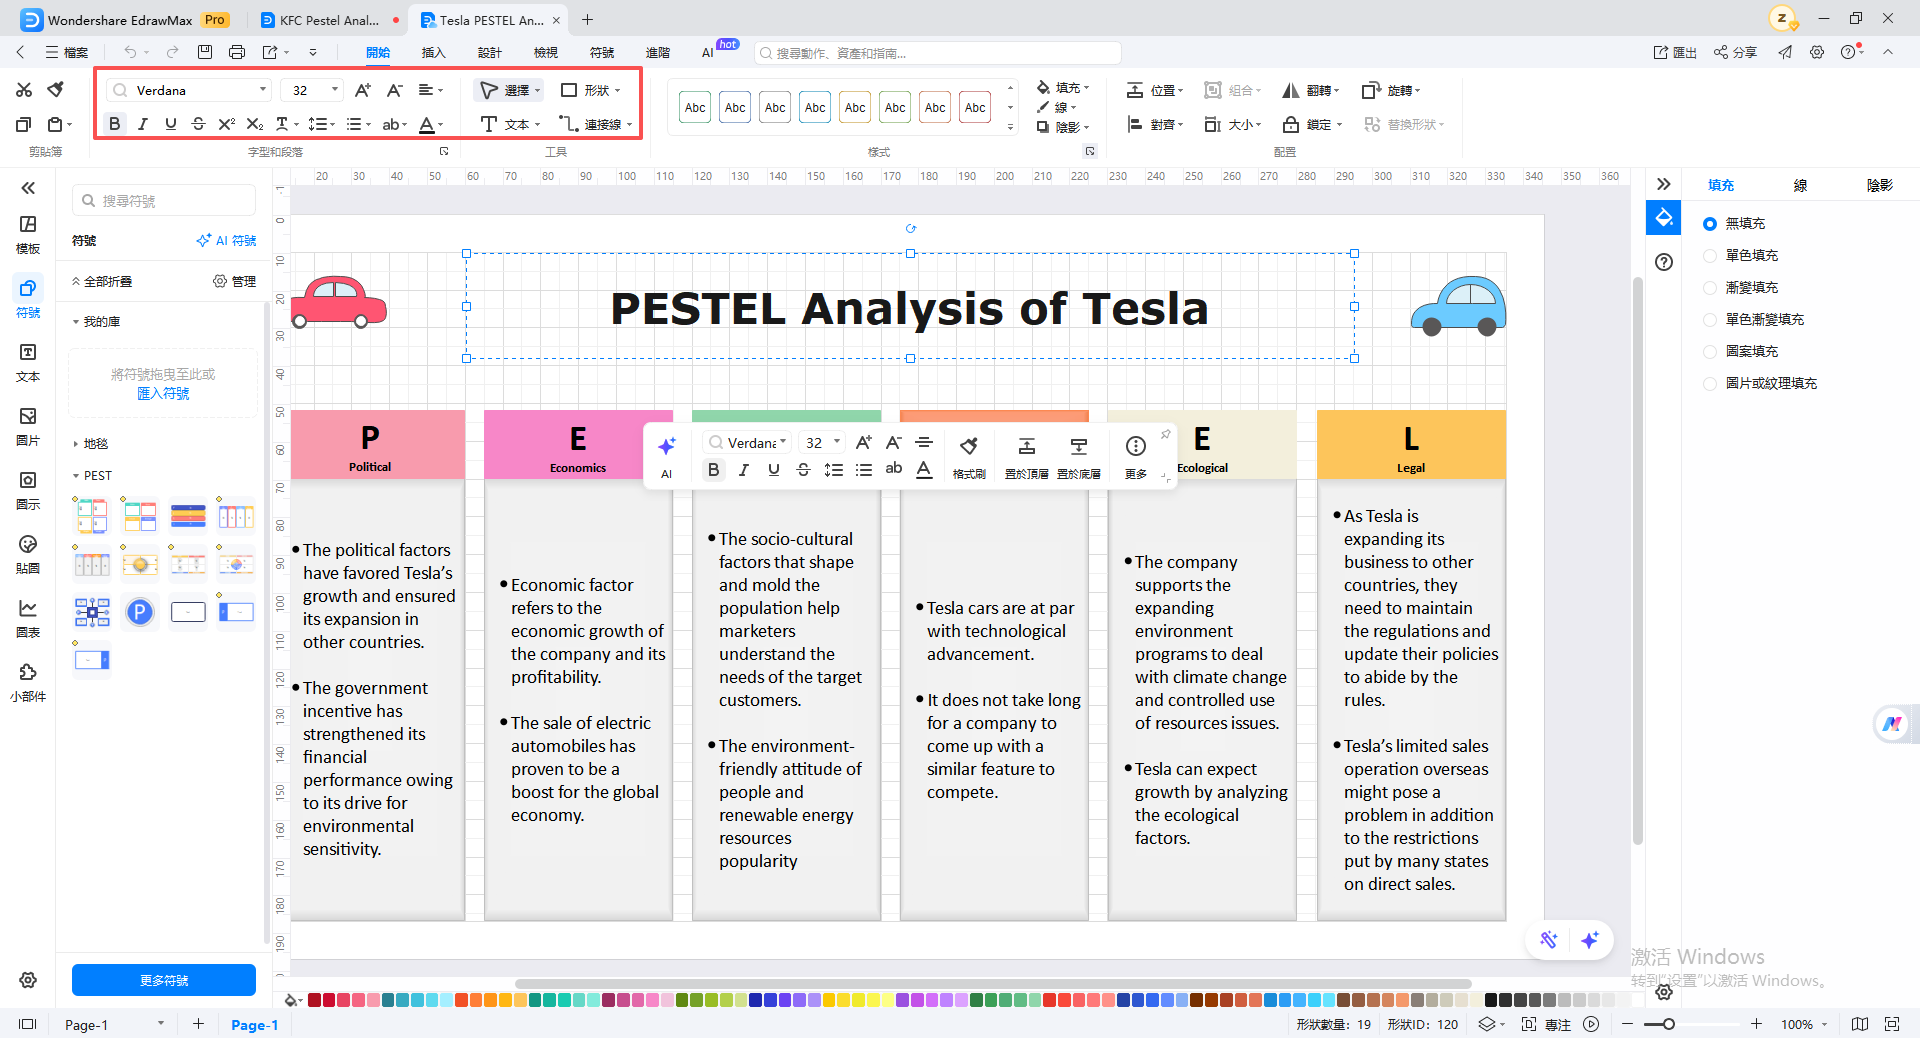This screenshot has width=1920, height=1038.
Task: Click the Undo arrow in the top toolbar
Action: (130, 52)
